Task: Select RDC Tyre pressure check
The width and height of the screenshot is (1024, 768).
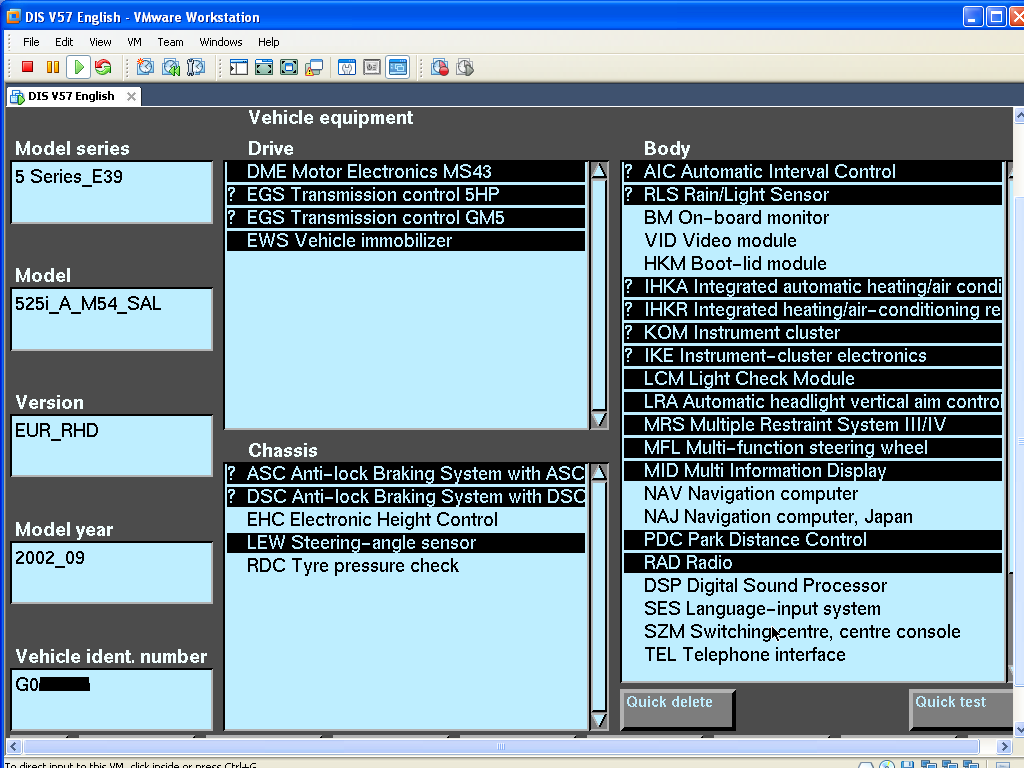Action: click(406, 566)
